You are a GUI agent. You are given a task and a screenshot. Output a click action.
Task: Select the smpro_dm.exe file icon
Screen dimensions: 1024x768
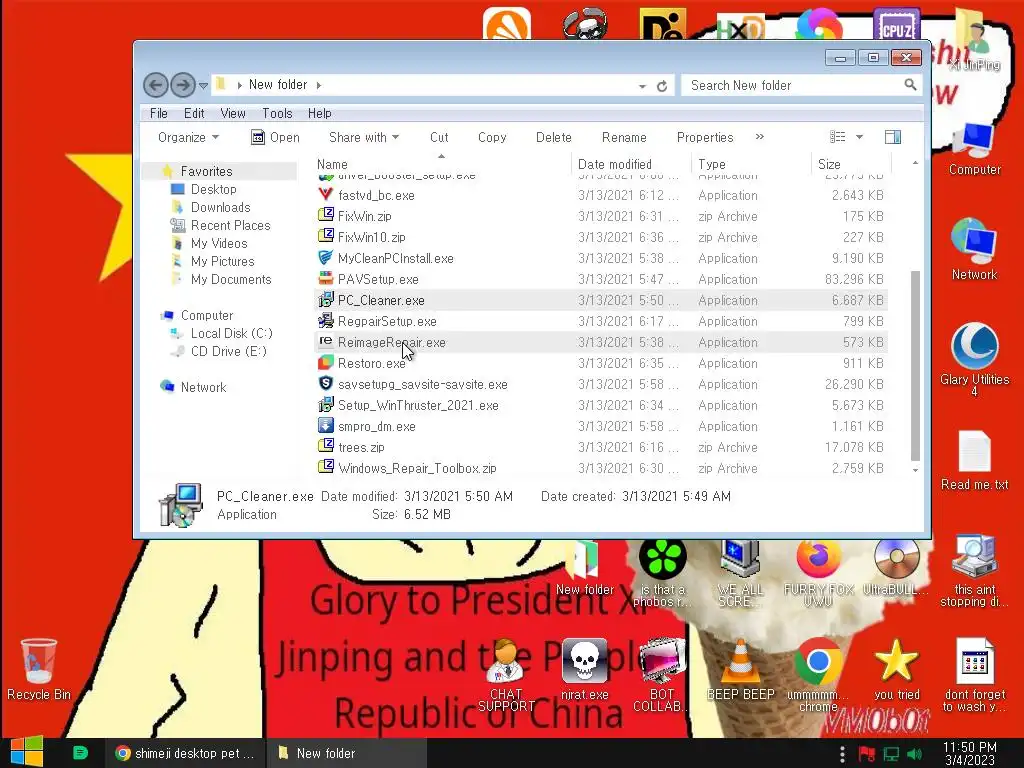point(325,426)
